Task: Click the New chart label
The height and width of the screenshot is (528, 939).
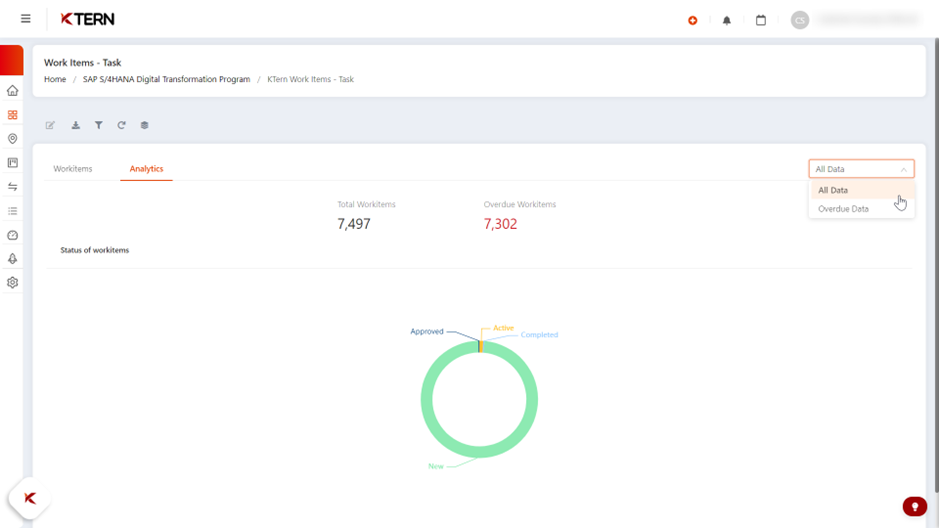Action: [x=435, y=466]
